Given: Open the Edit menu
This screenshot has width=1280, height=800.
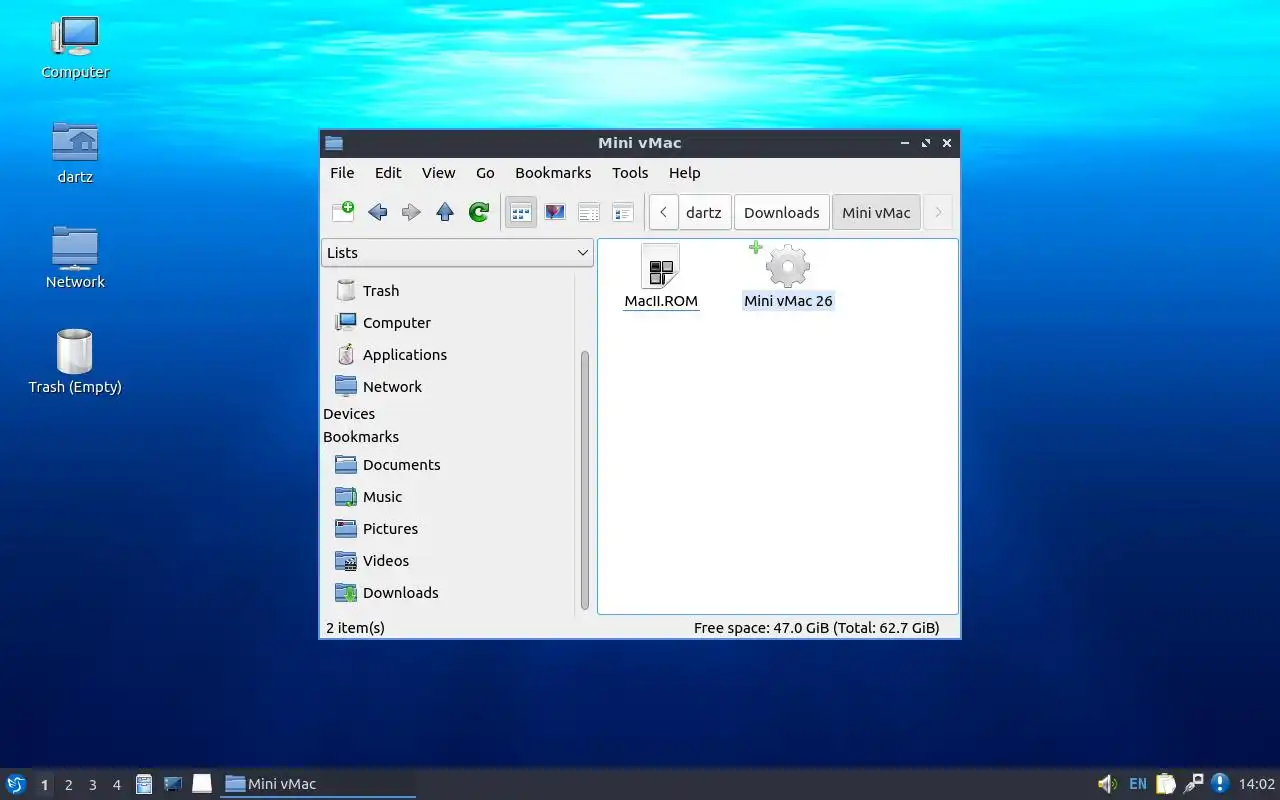Looking at the screenshot, I should pyautogui.click(x=388, y=173).
